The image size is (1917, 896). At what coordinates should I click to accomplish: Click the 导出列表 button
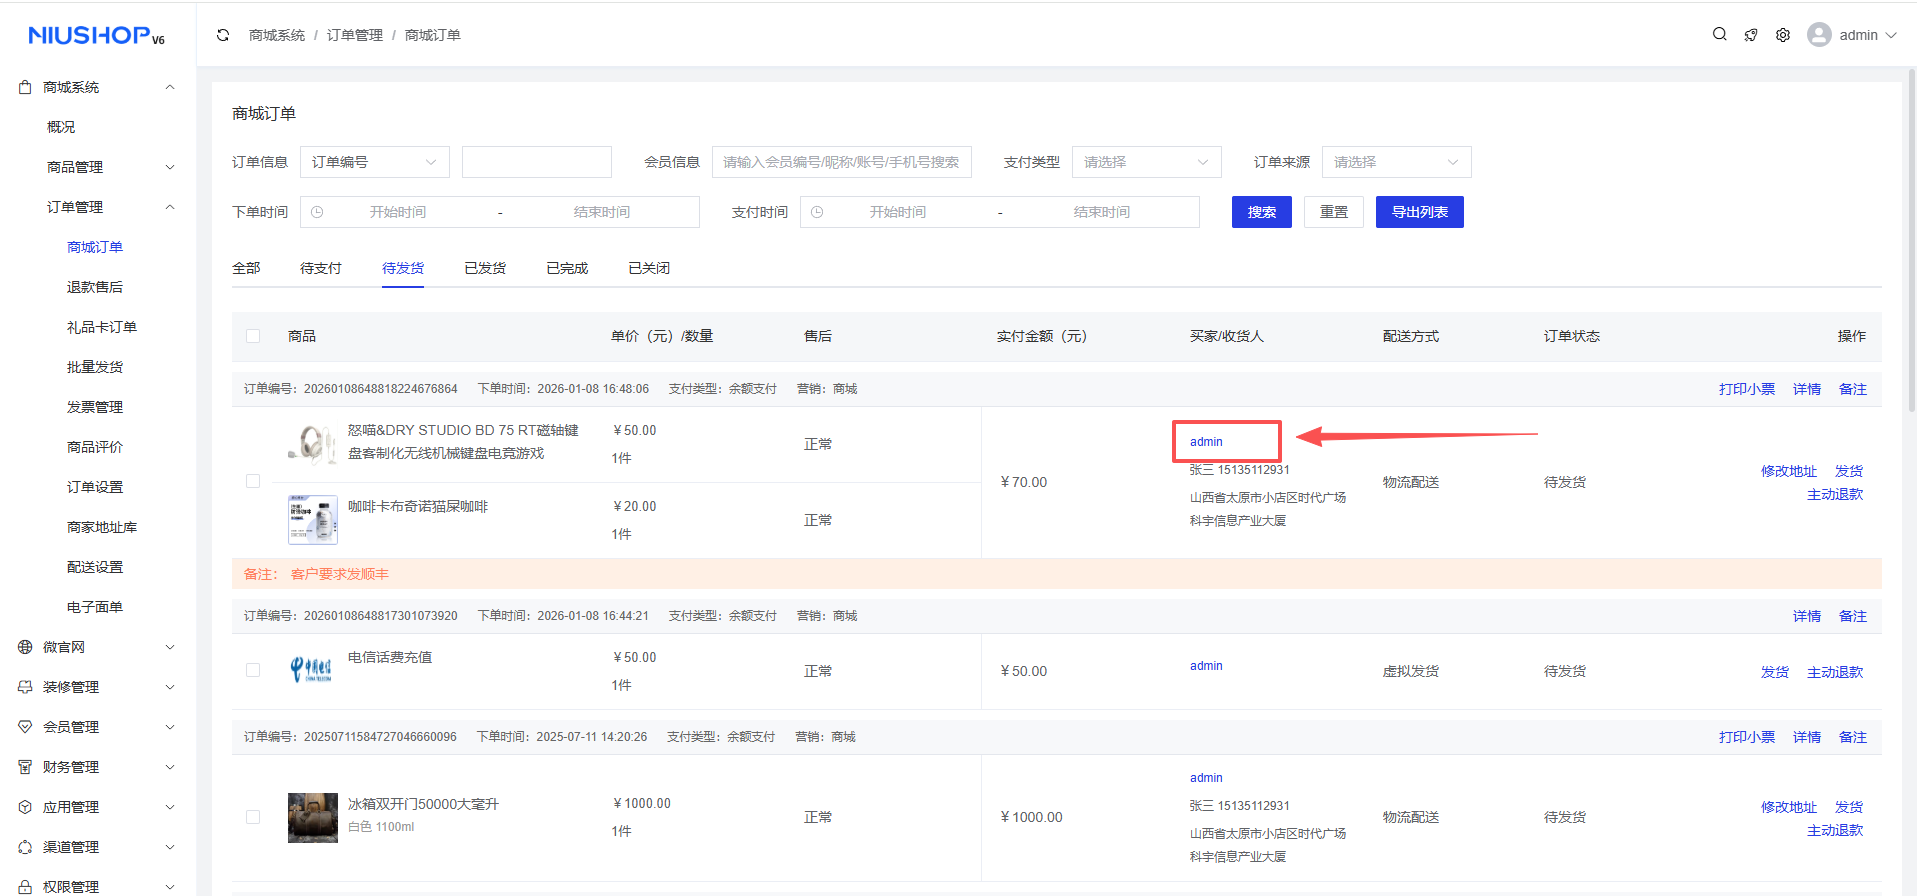pos(1419,212)
